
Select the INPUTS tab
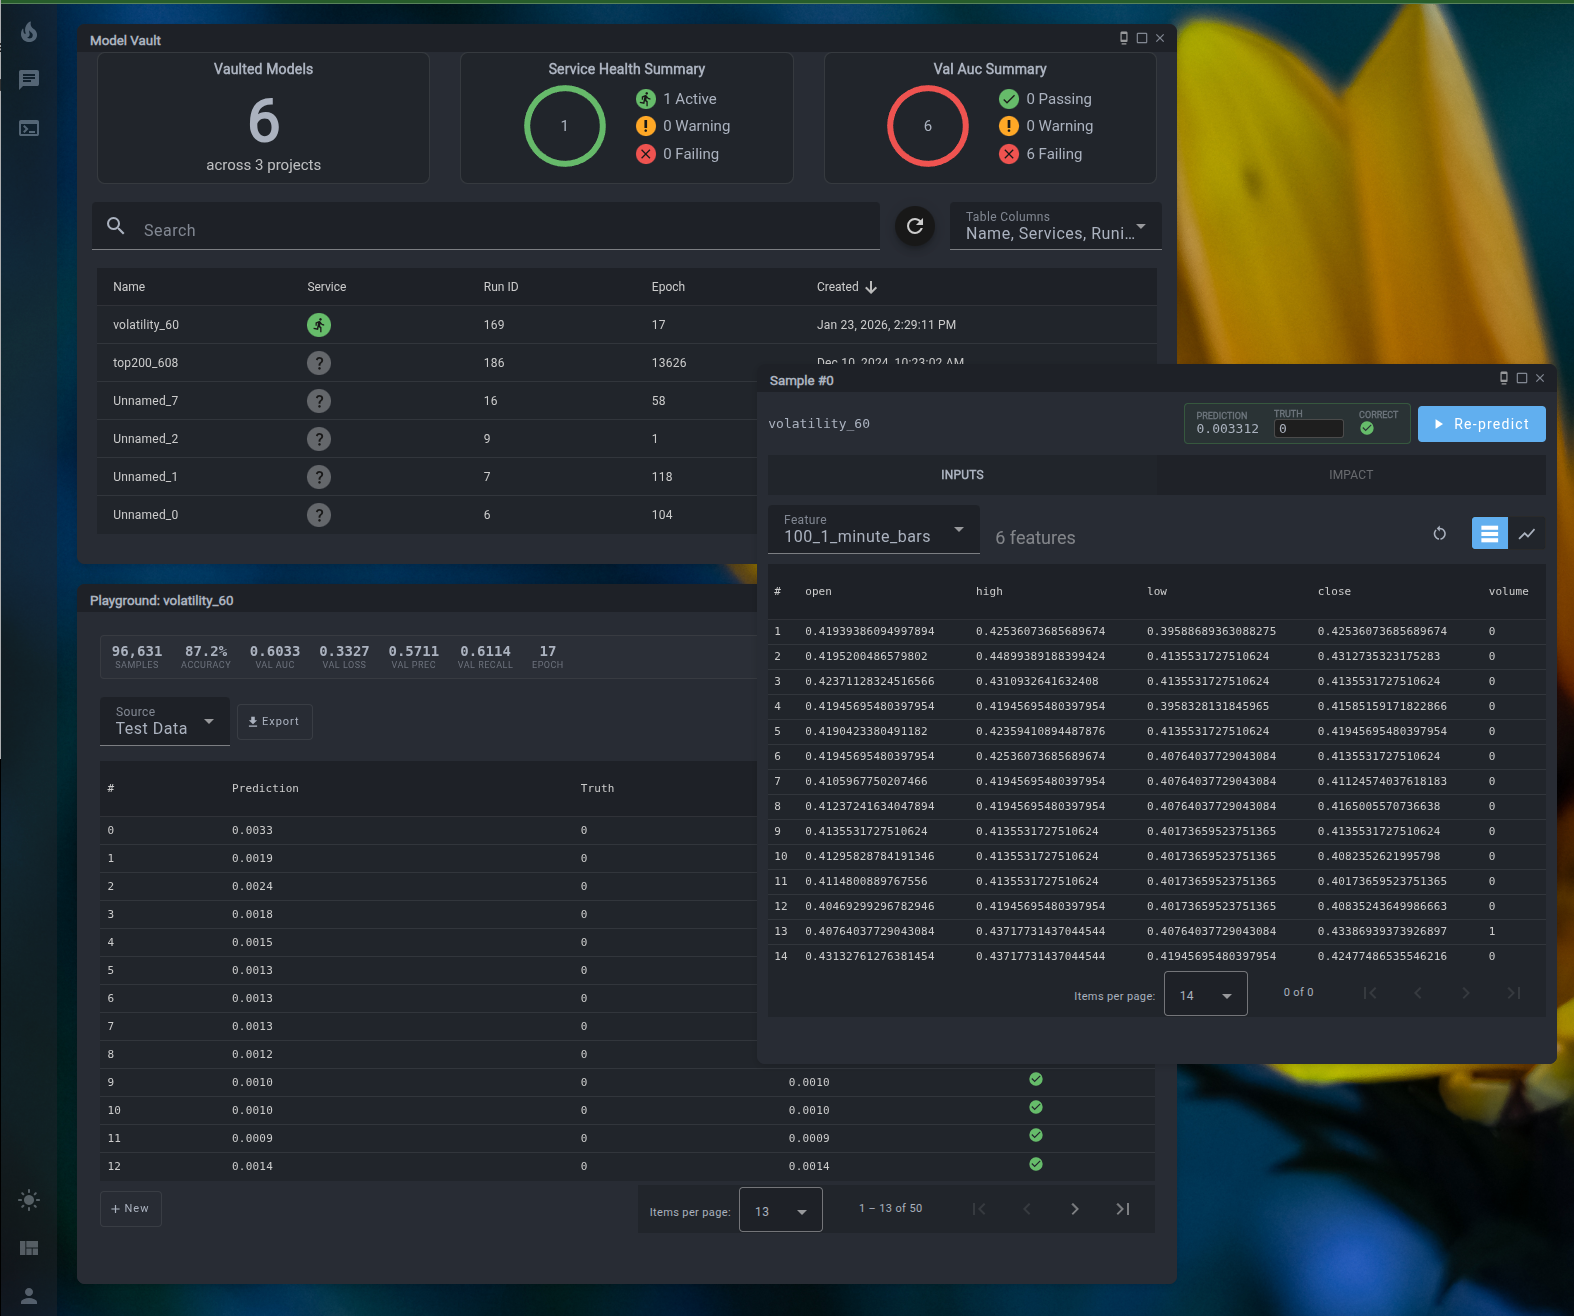point(962,475)
